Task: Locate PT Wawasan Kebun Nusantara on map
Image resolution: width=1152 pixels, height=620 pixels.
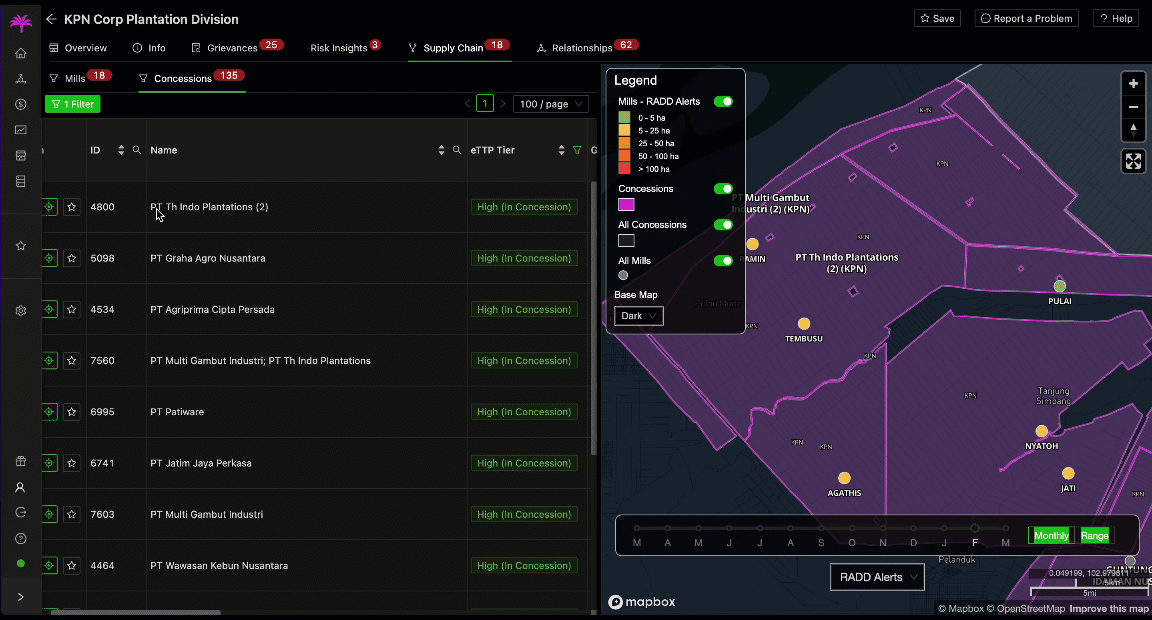Action: (x=49, y=566)
